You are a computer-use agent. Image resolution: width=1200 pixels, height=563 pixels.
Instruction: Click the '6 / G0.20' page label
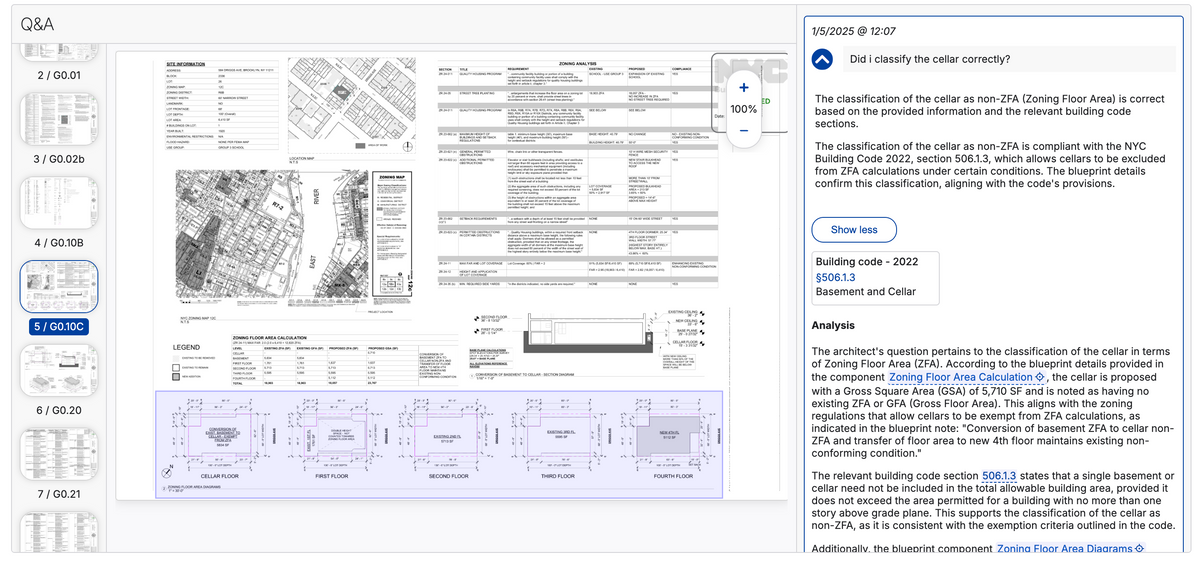(59, 411)
